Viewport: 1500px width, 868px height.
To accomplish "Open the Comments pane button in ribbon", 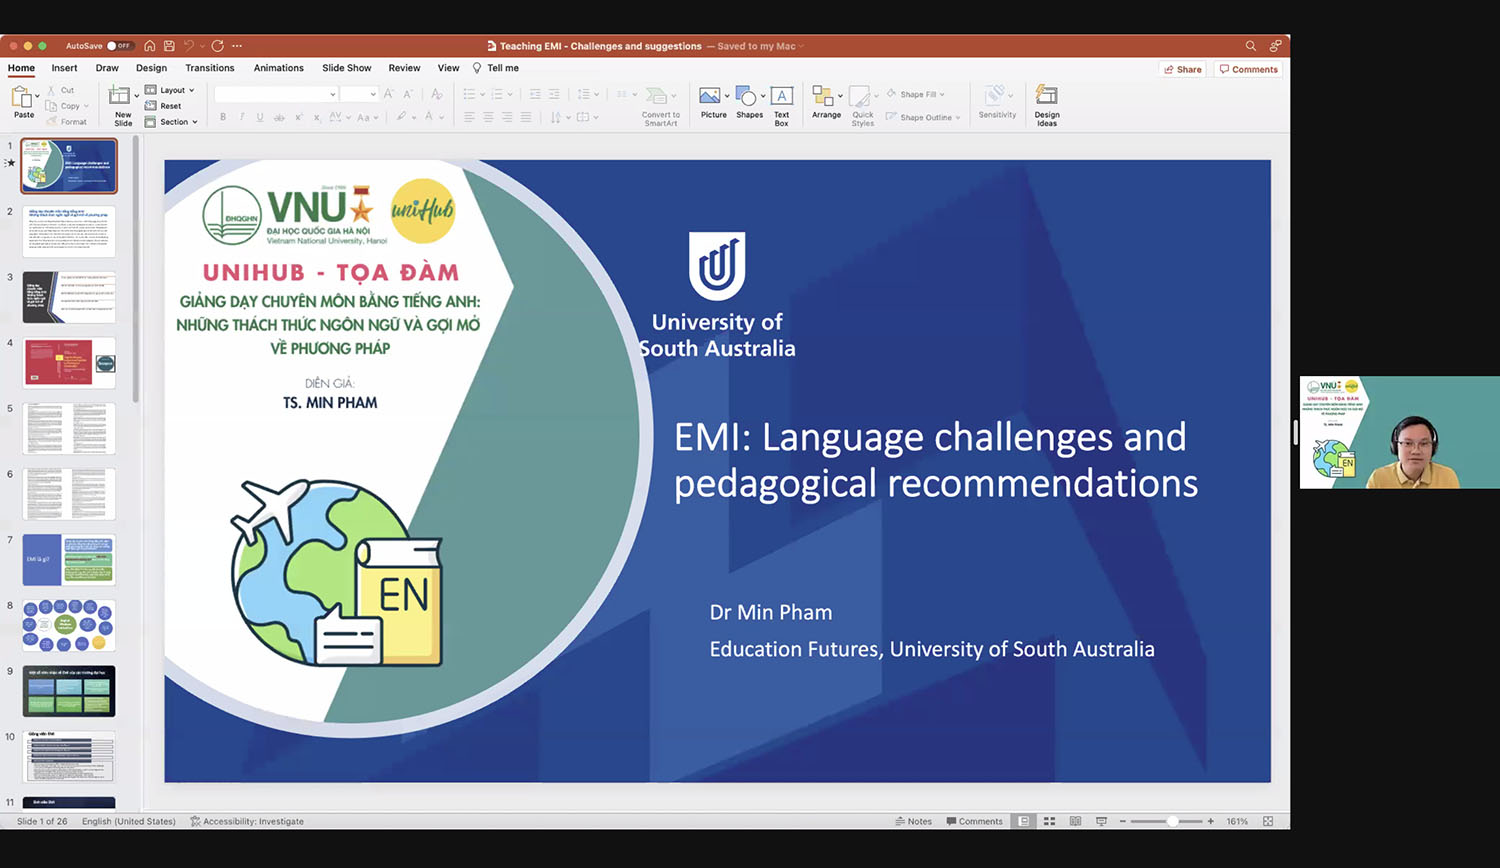I will tap(1249, 69).
